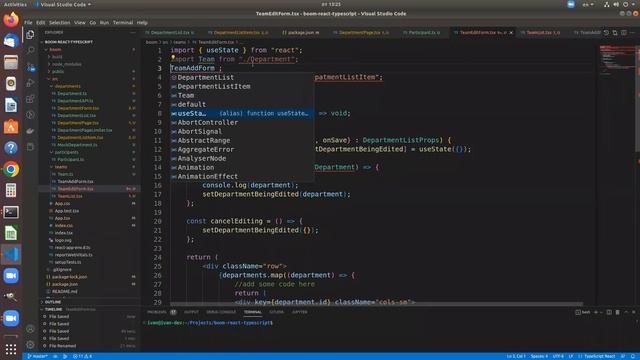Screen dimensions: 640x360
Task: Open Show Applications grid in dock
Action: (x=11, y=349)
